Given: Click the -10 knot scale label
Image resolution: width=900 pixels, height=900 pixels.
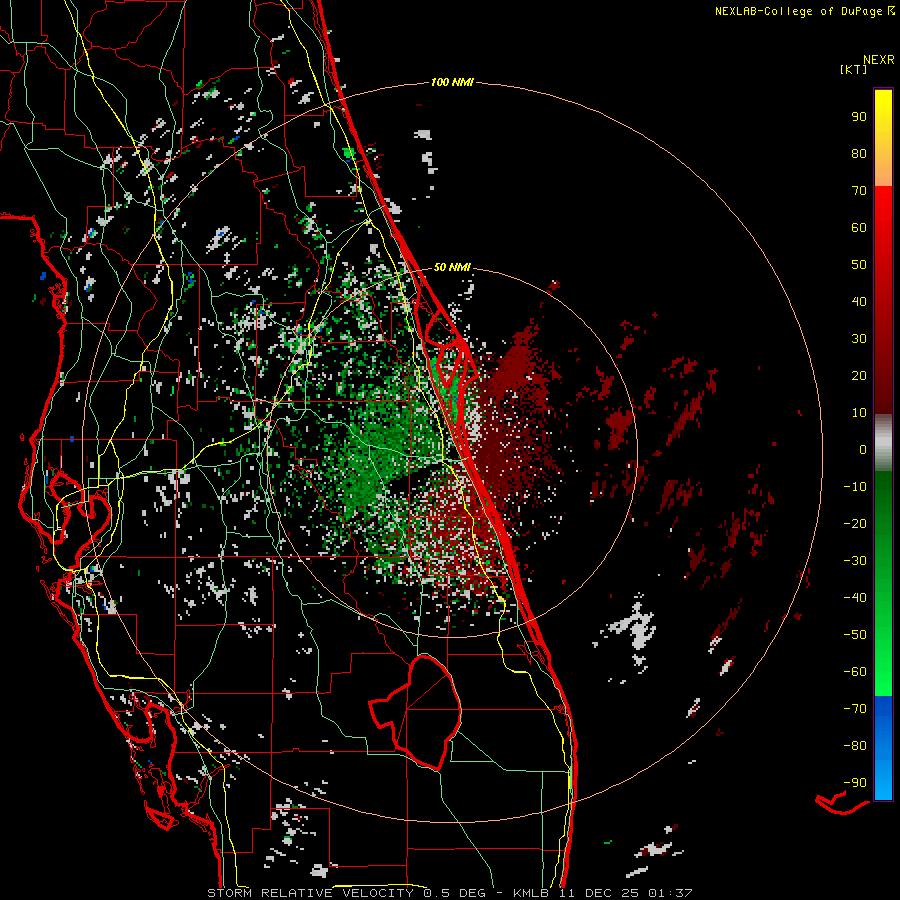Looking at the screenshot, I should 855,487.
